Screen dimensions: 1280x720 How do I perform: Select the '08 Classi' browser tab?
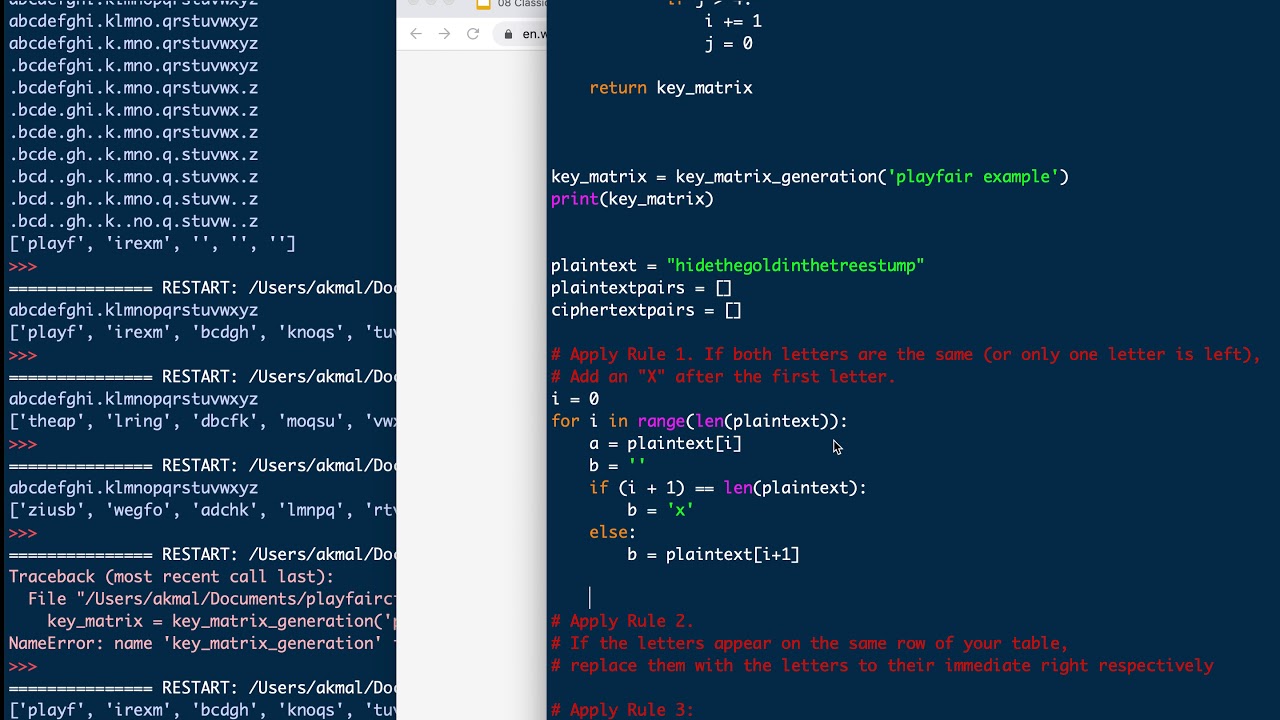click(x=511, y=4)
